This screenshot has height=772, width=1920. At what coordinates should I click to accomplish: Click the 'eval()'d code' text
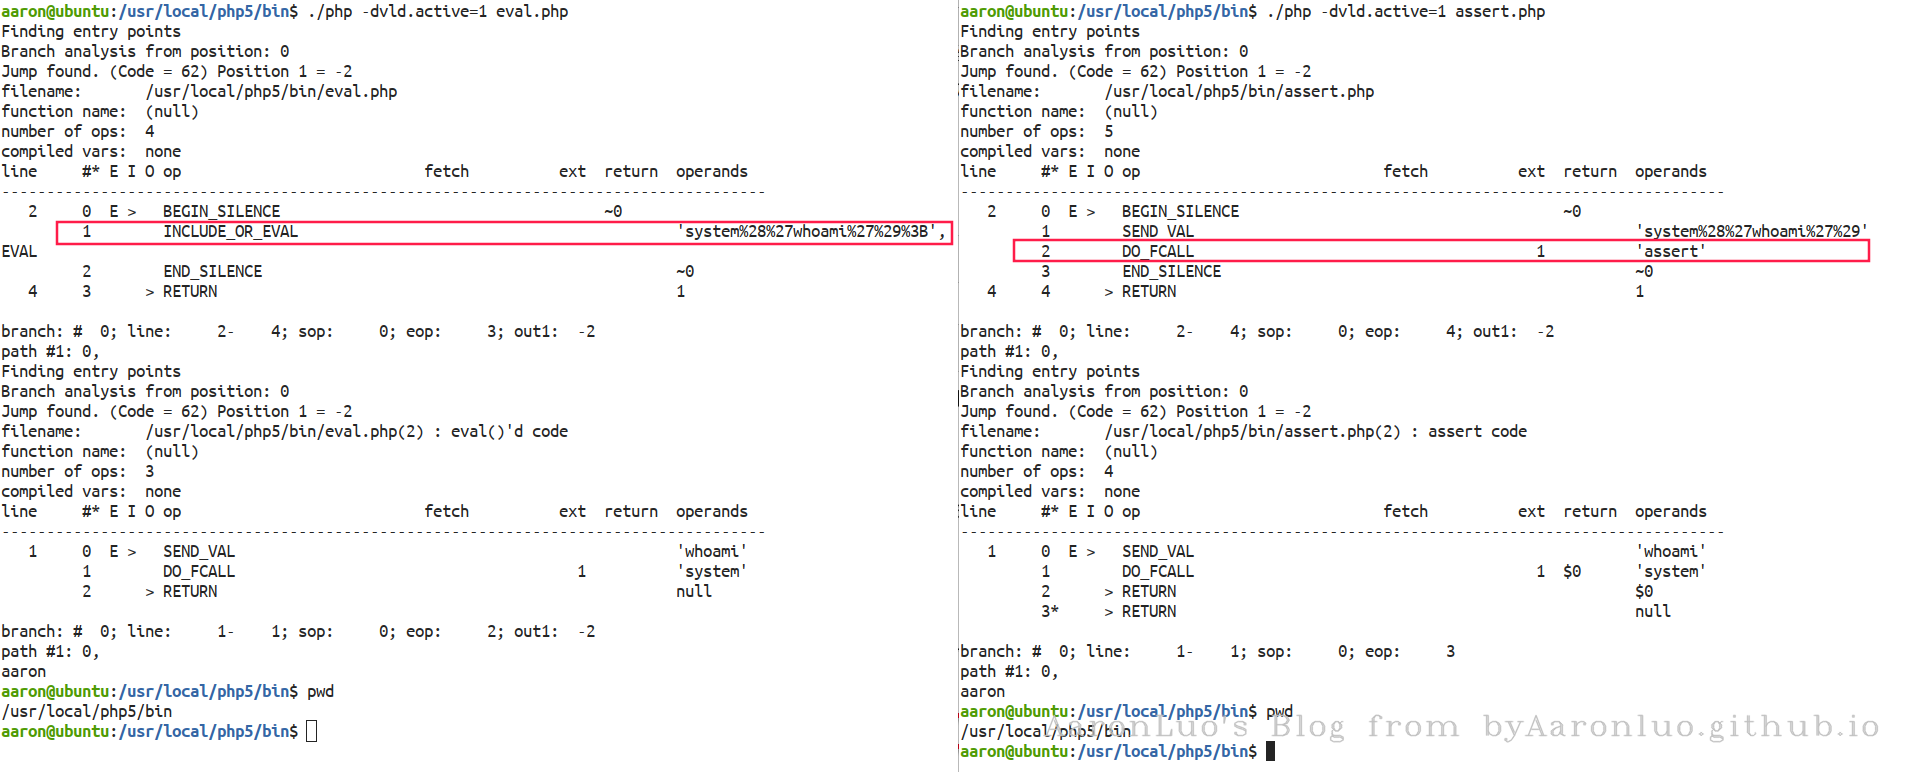click(509, 432)
